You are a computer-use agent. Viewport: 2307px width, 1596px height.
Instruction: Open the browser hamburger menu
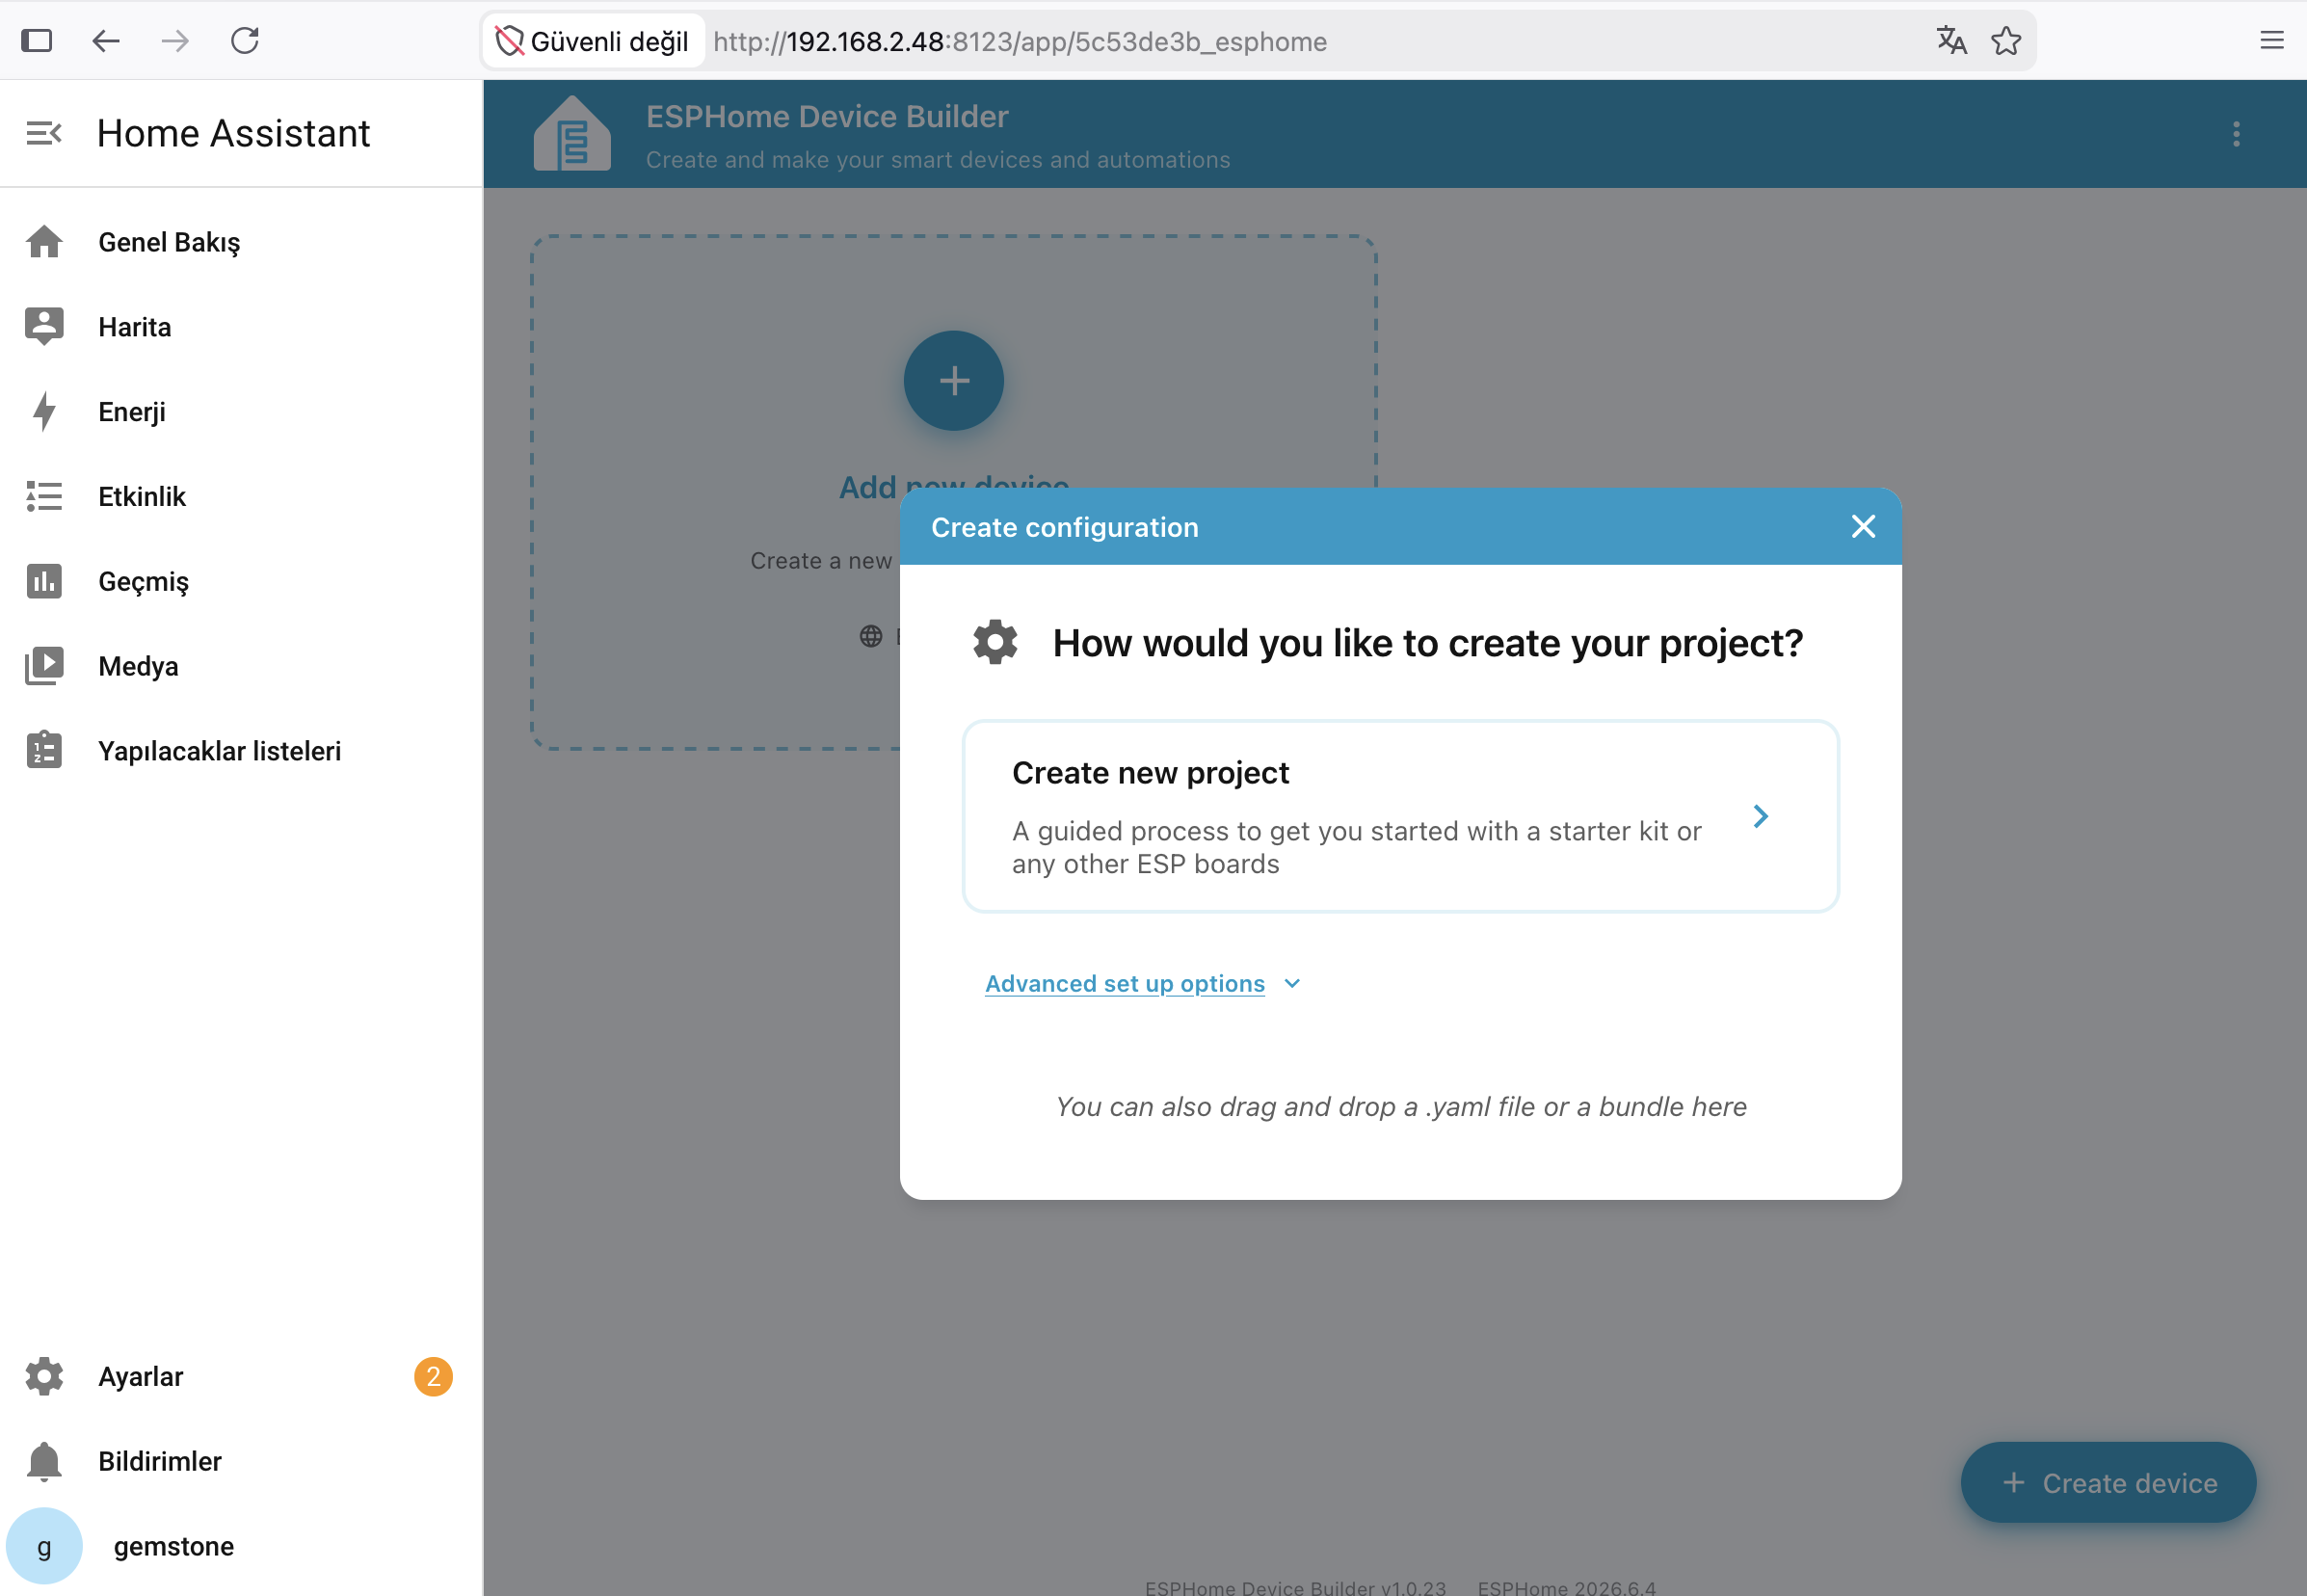[x=2271, y=41]
